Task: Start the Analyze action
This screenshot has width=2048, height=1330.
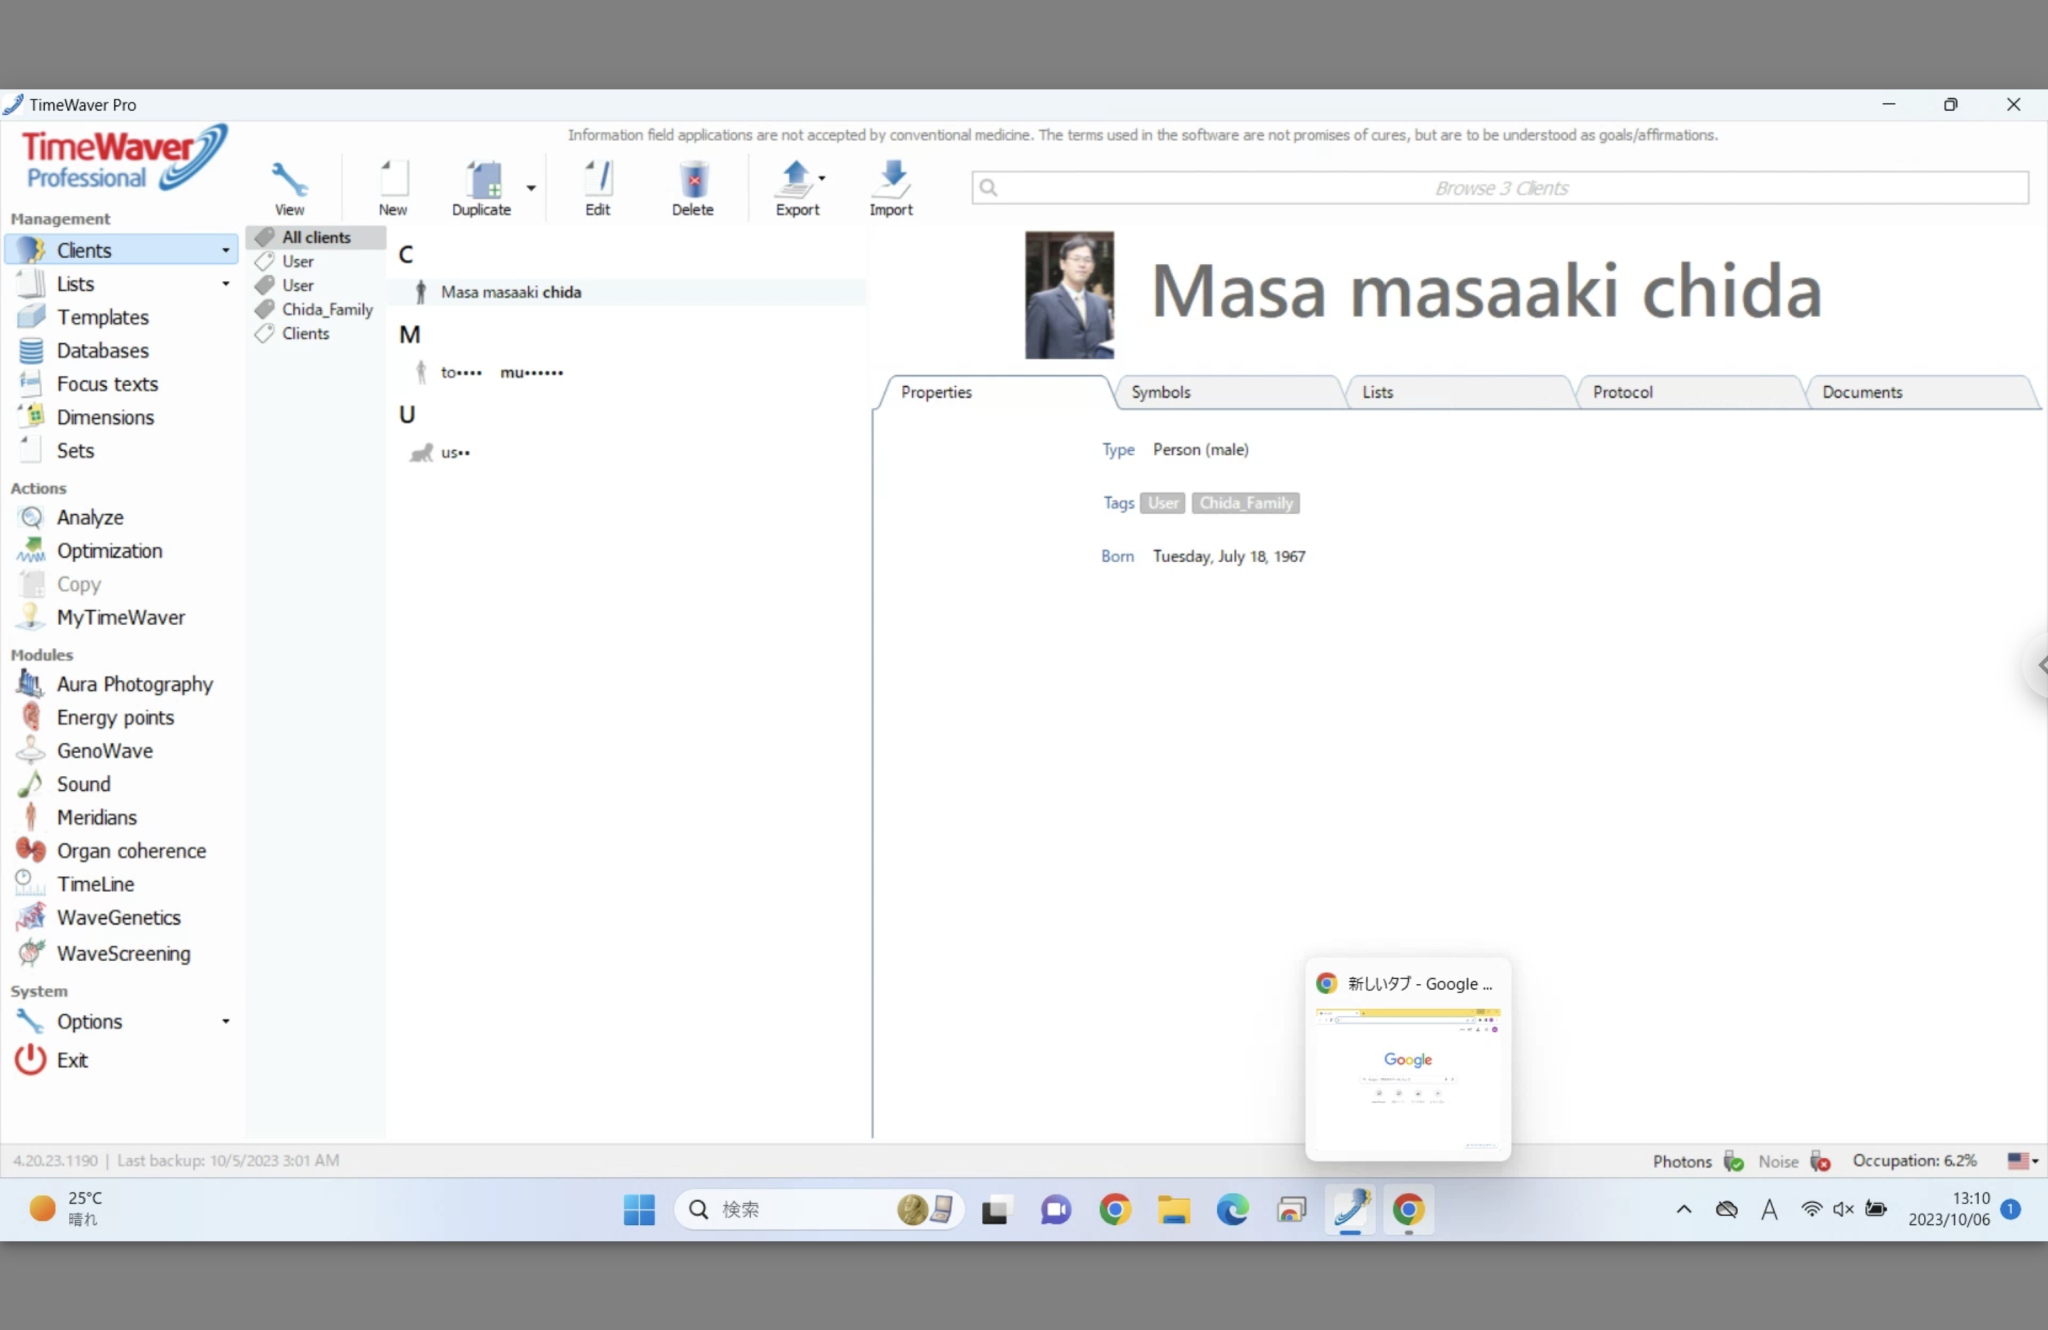Action: click(90, 517)
